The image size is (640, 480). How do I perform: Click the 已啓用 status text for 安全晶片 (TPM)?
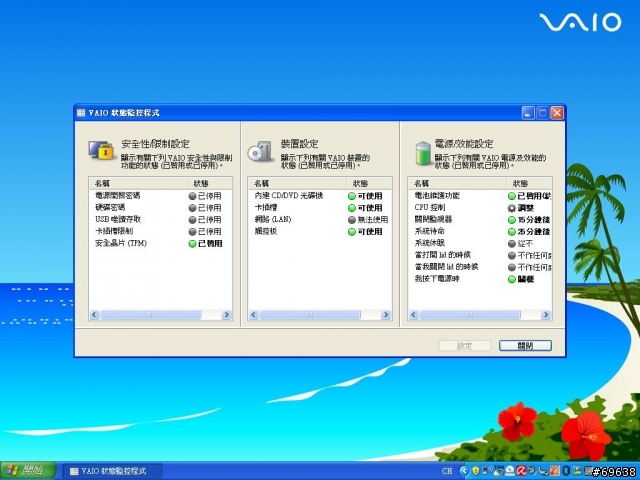pos(210,244)
